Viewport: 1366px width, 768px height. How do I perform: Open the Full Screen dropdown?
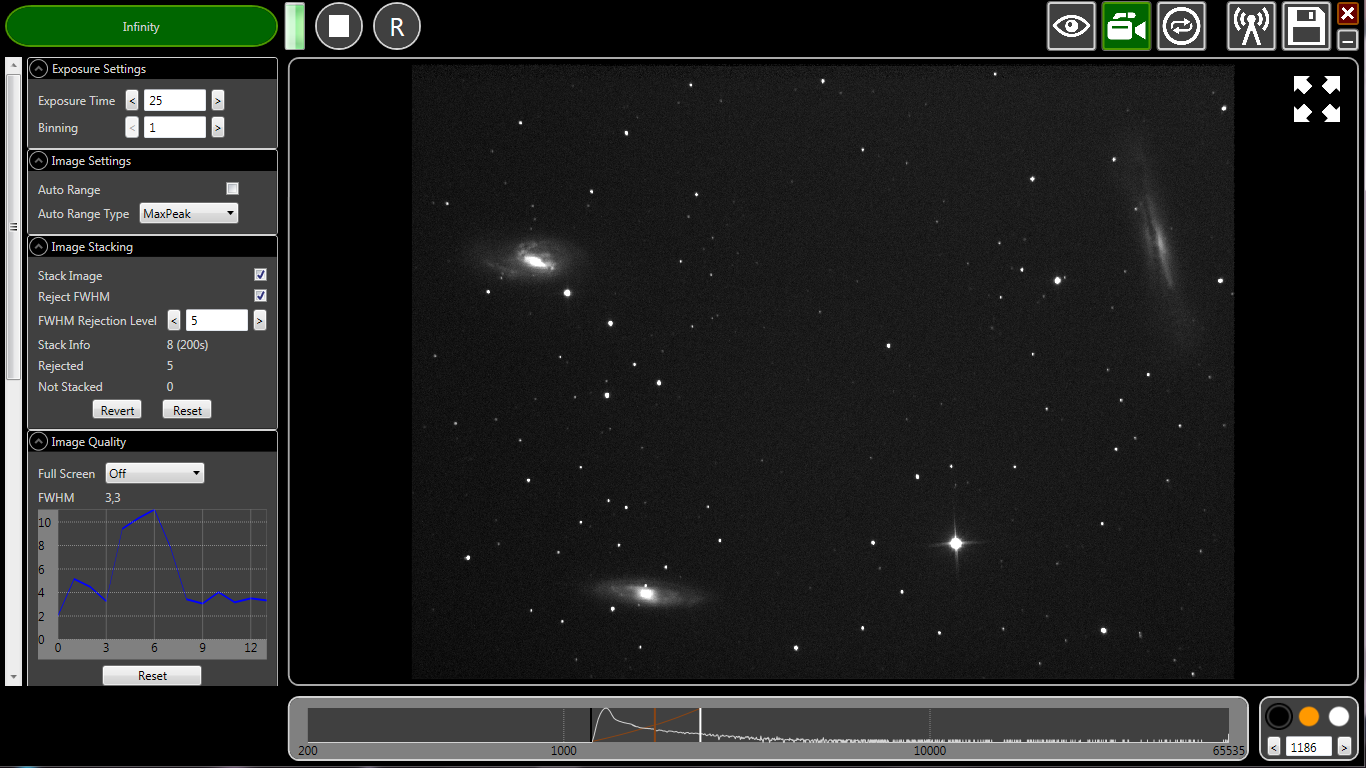coord(155,473)
